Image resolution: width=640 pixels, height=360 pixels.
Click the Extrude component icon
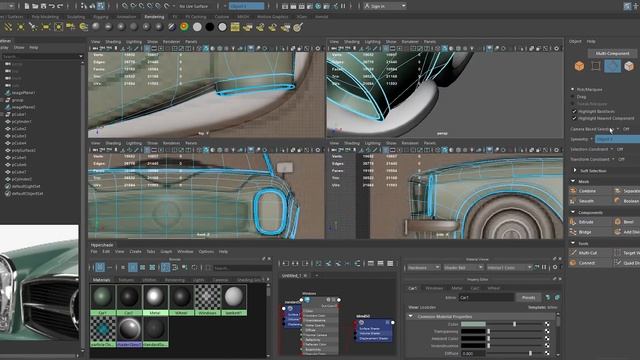pyautogui.click(x=573, y=222)
